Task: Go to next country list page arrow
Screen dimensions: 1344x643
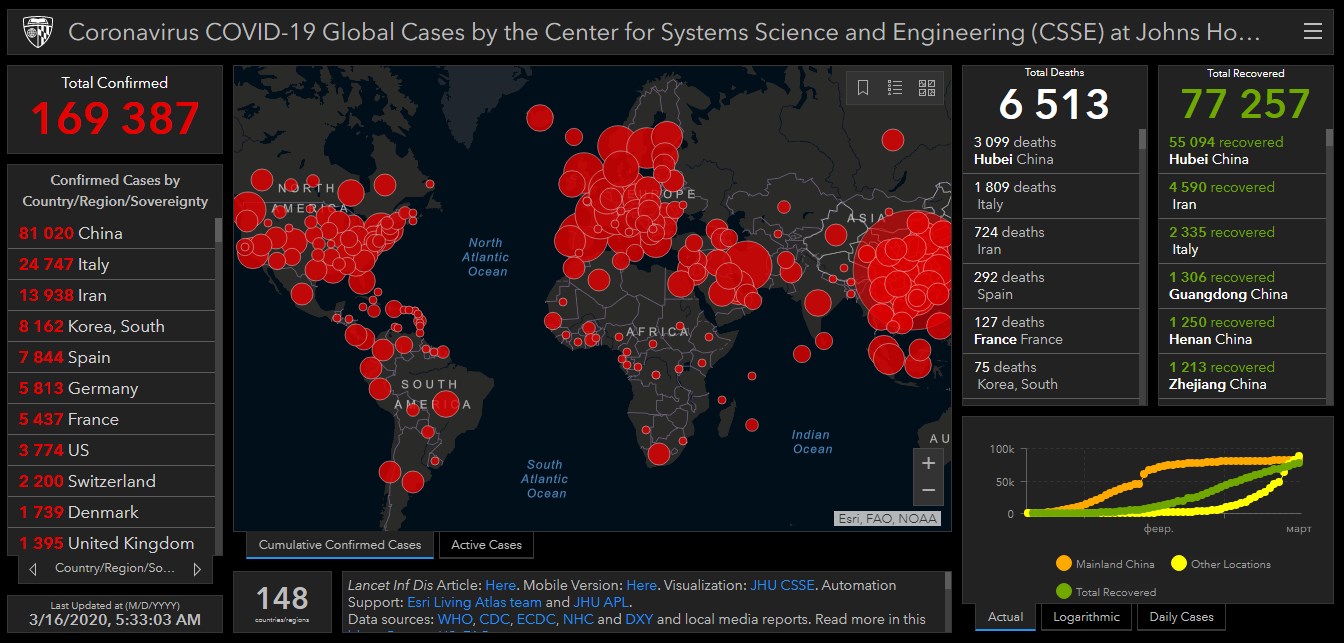Action: pyautogui.click(x=197, y=569)
